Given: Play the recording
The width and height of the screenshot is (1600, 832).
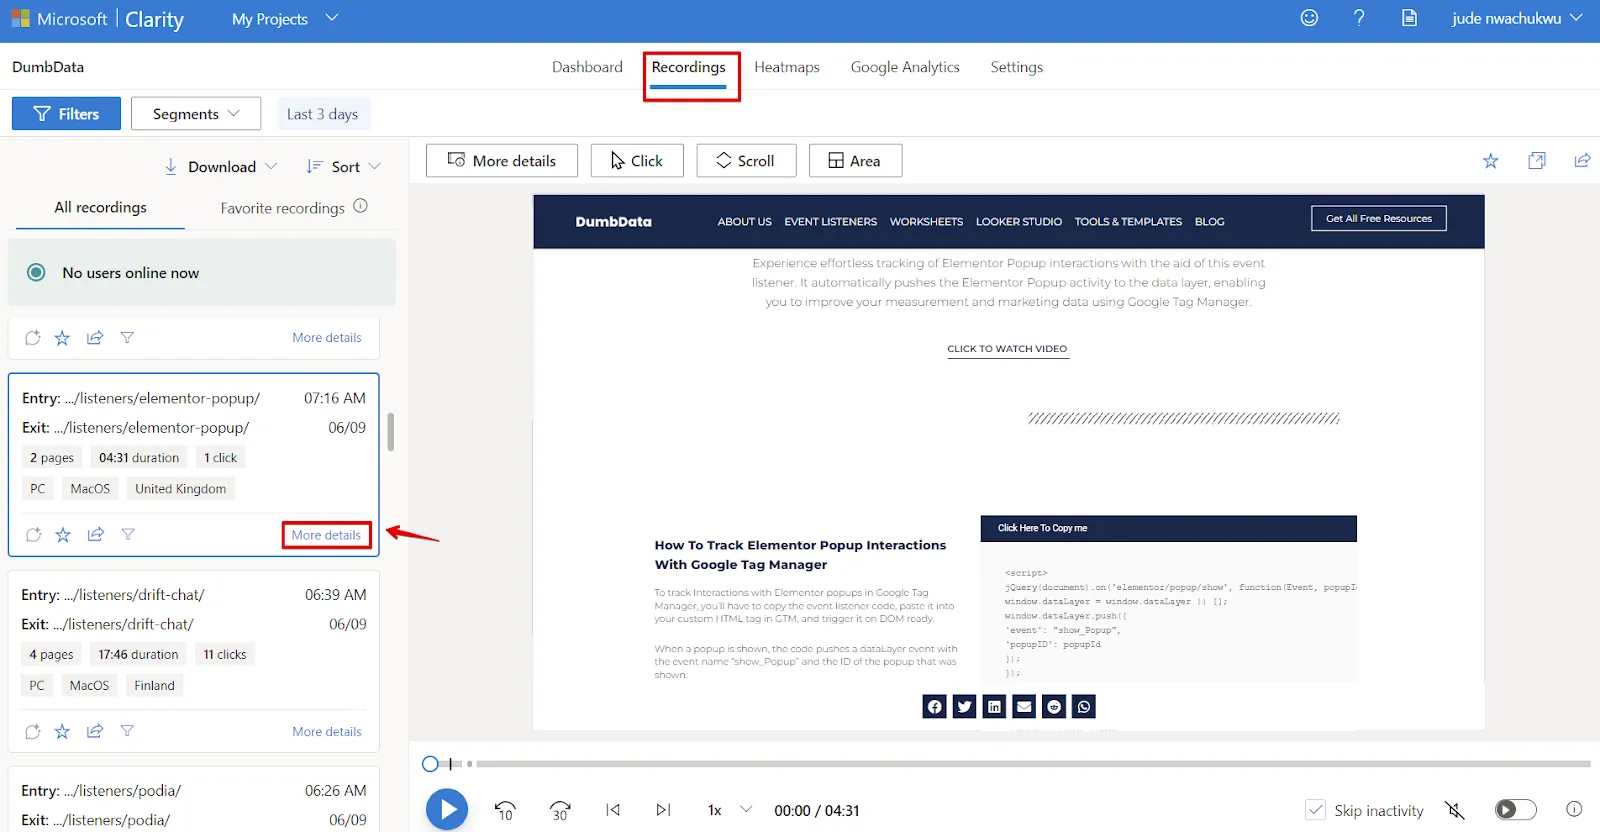Looking at the screenshot, I should point(447,810).
